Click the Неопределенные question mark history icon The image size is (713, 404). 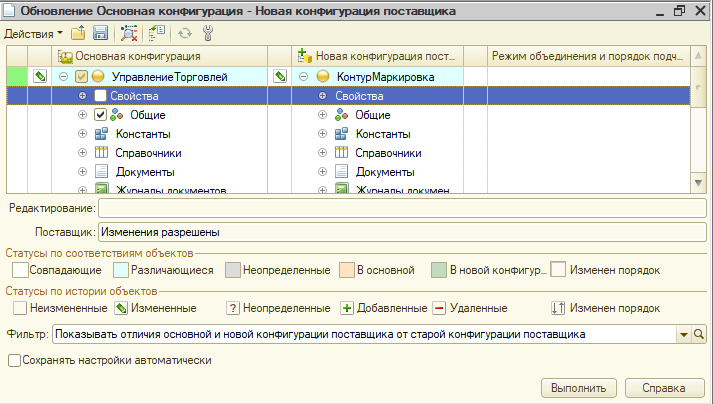tap(233, 308)
